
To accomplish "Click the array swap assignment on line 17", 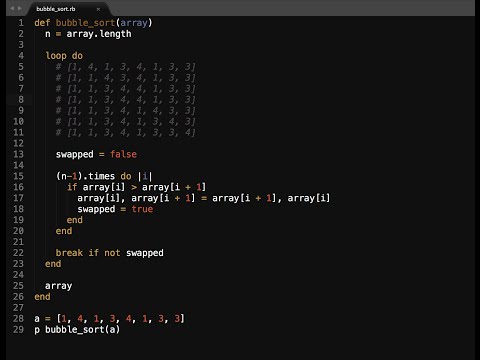I will [x=204, y=198].
